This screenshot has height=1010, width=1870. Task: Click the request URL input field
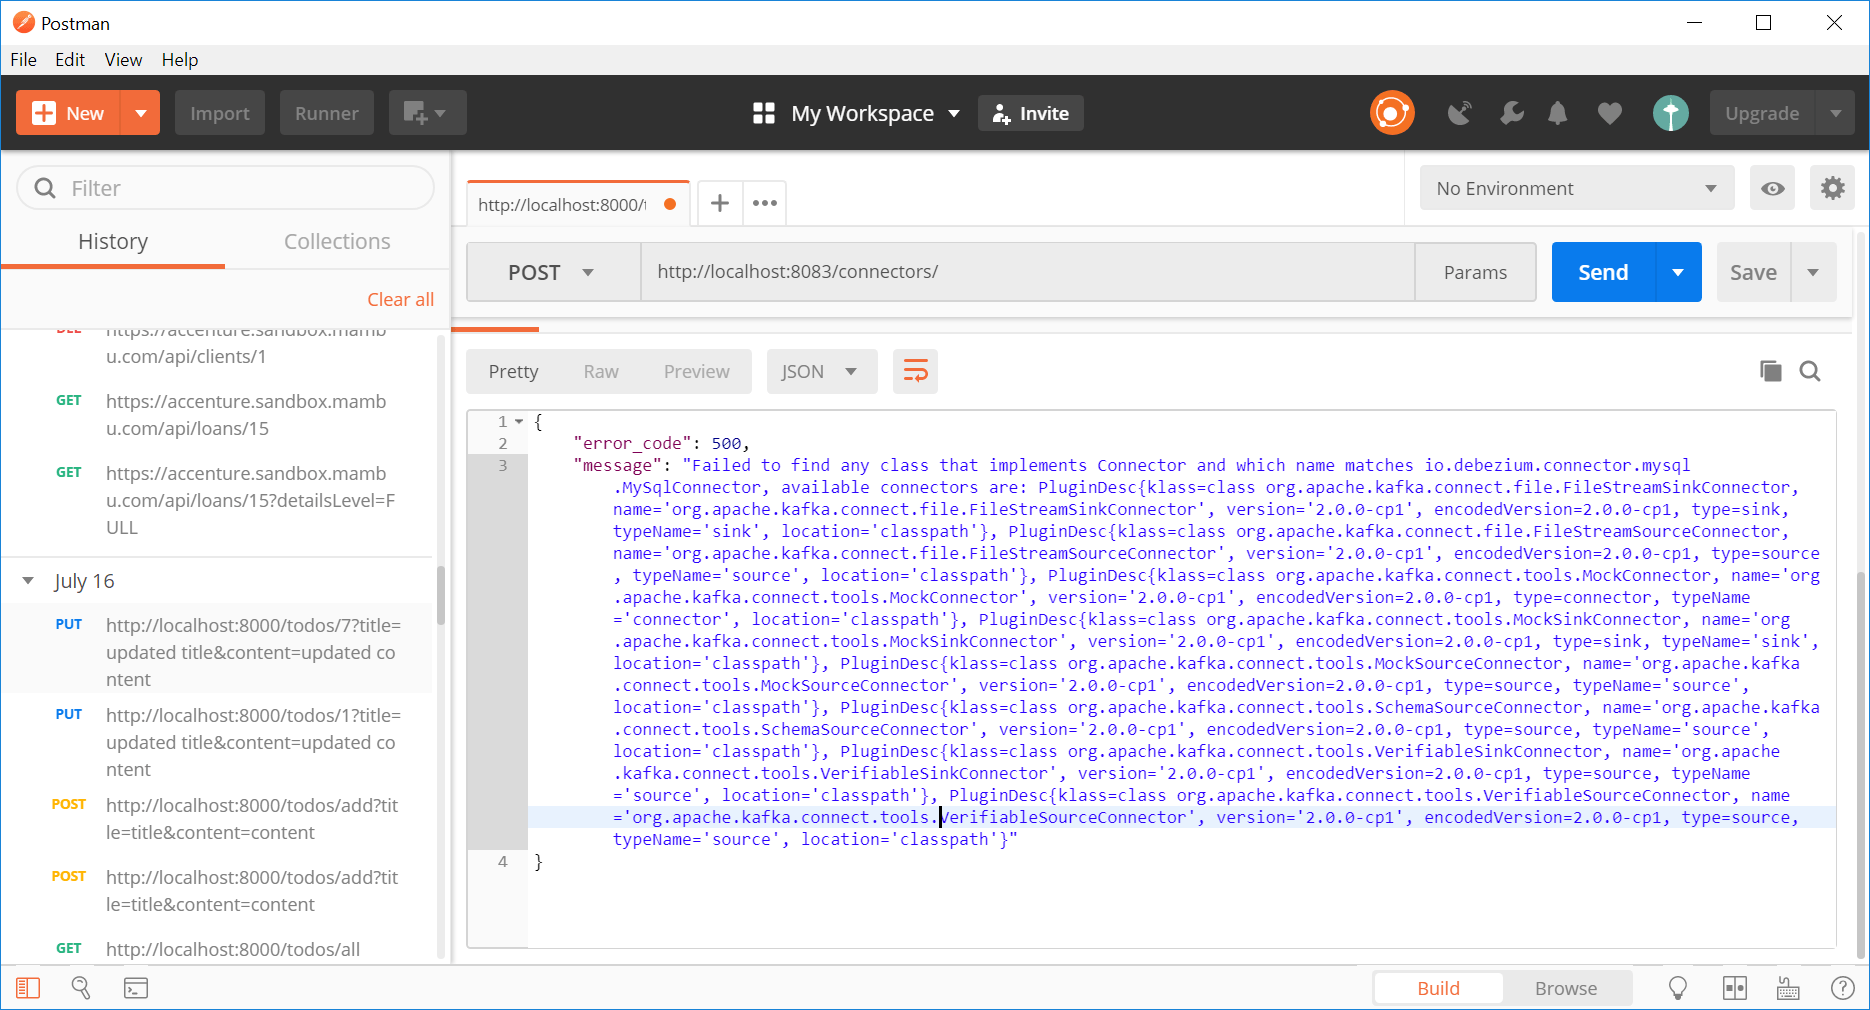(1028, 272)
